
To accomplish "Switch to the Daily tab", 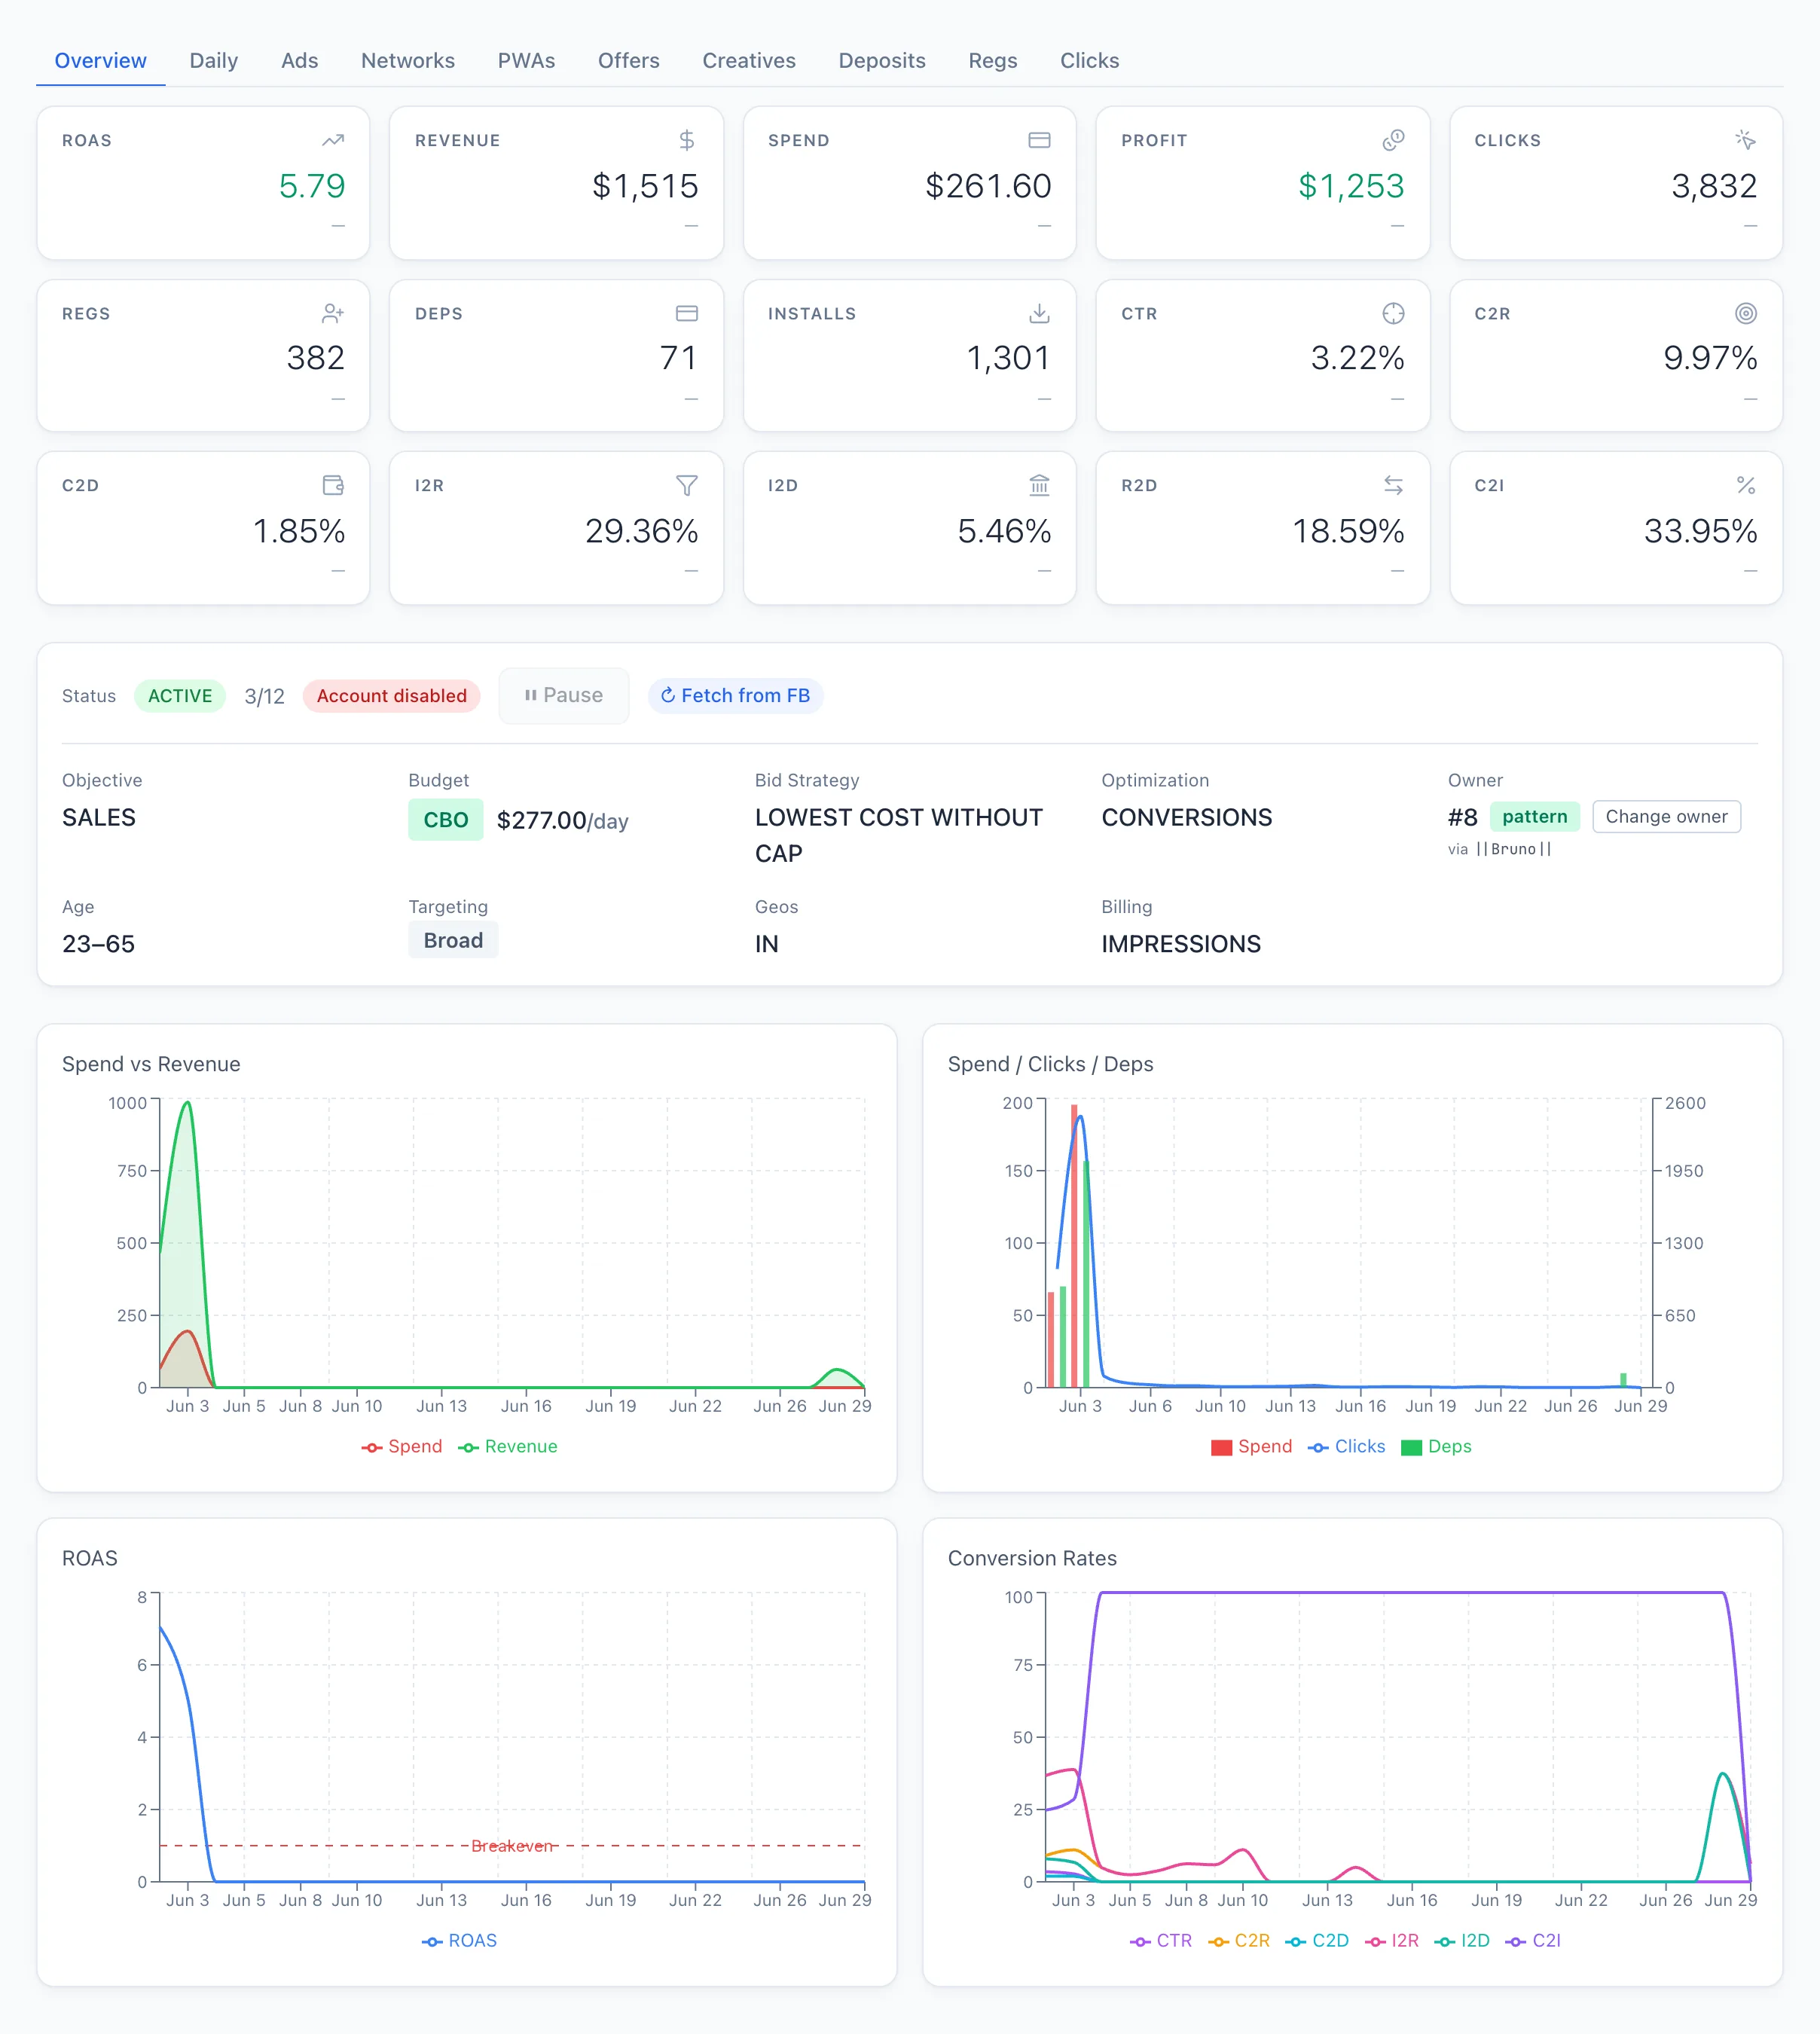I will pyautogui.click(x=214, y=61).
